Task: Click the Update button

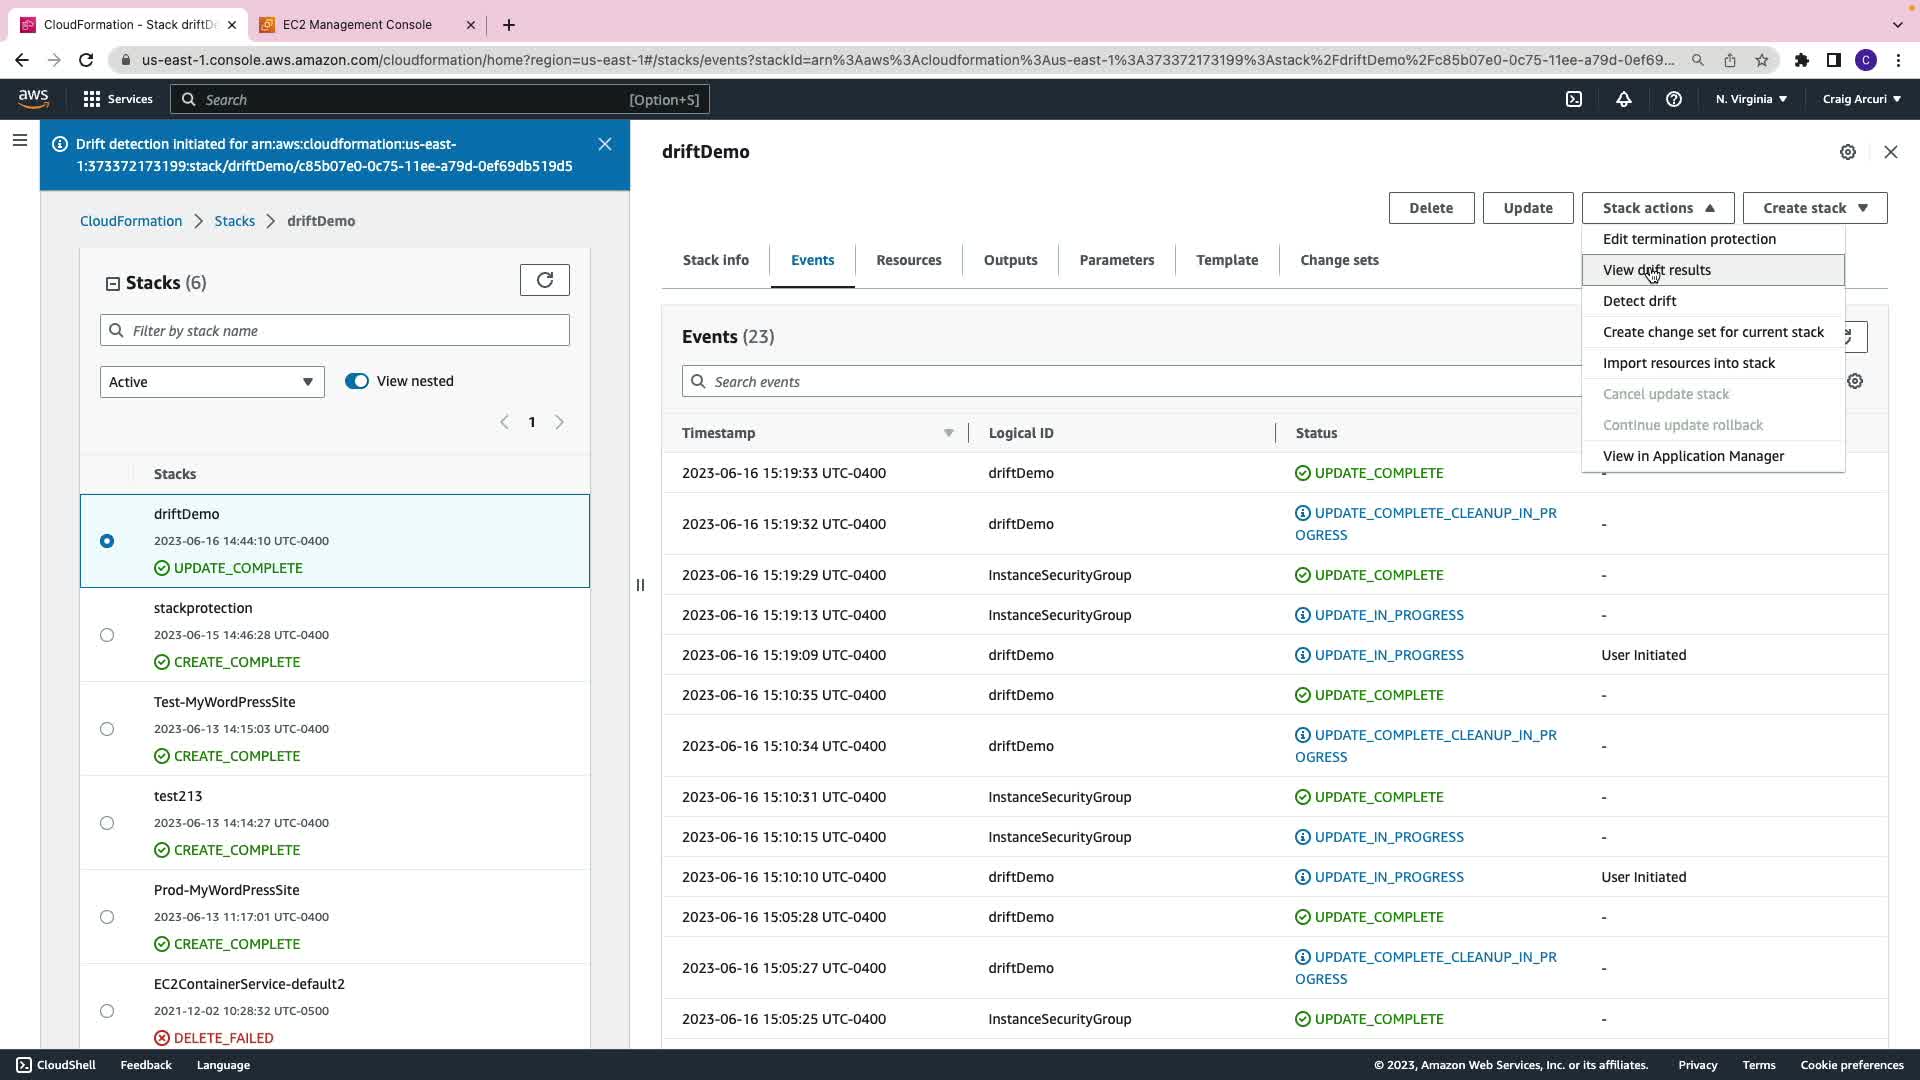Action: 1527,208
